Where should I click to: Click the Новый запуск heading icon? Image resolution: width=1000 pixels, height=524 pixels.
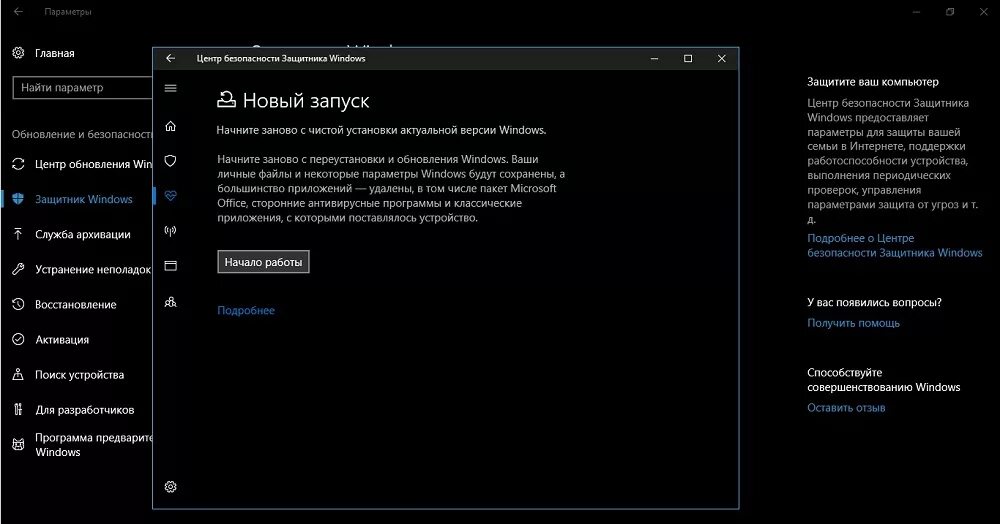(226, 99)
